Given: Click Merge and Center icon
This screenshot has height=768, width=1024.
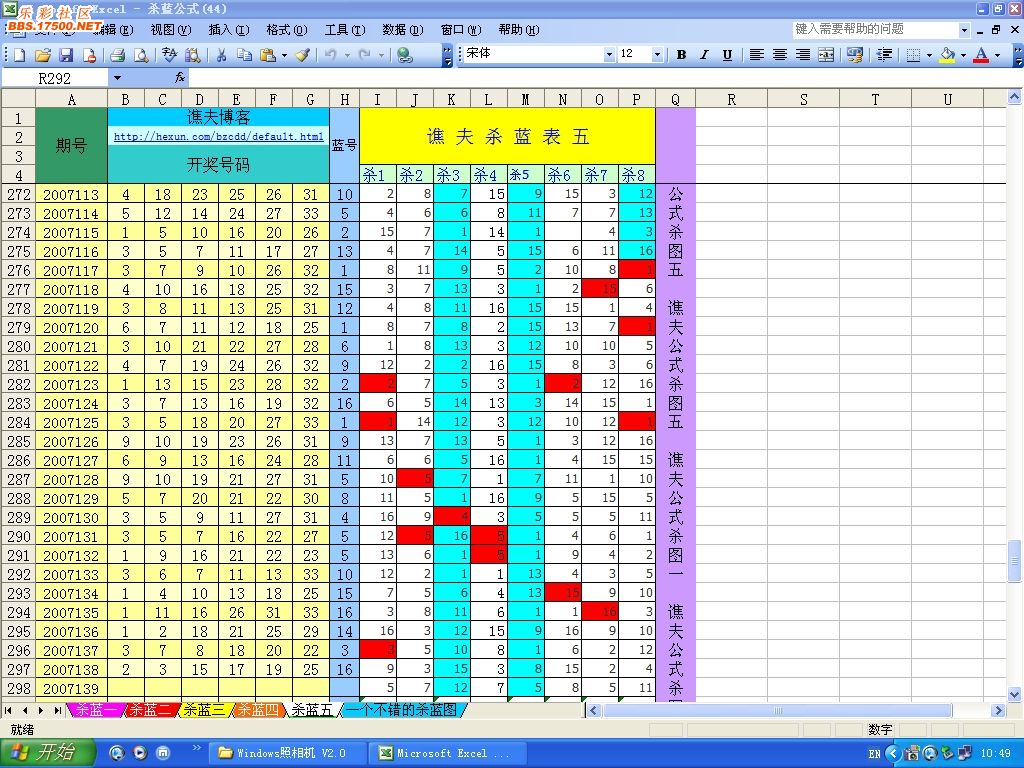Looking at the screenshot, I should point(826,55).
